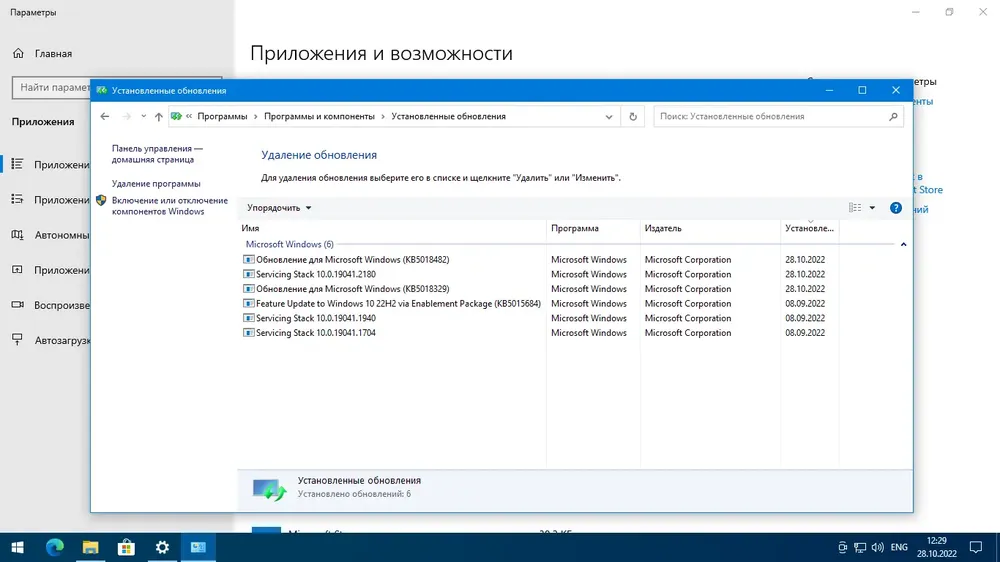Click the forward navigation arrow

point(126,116)
